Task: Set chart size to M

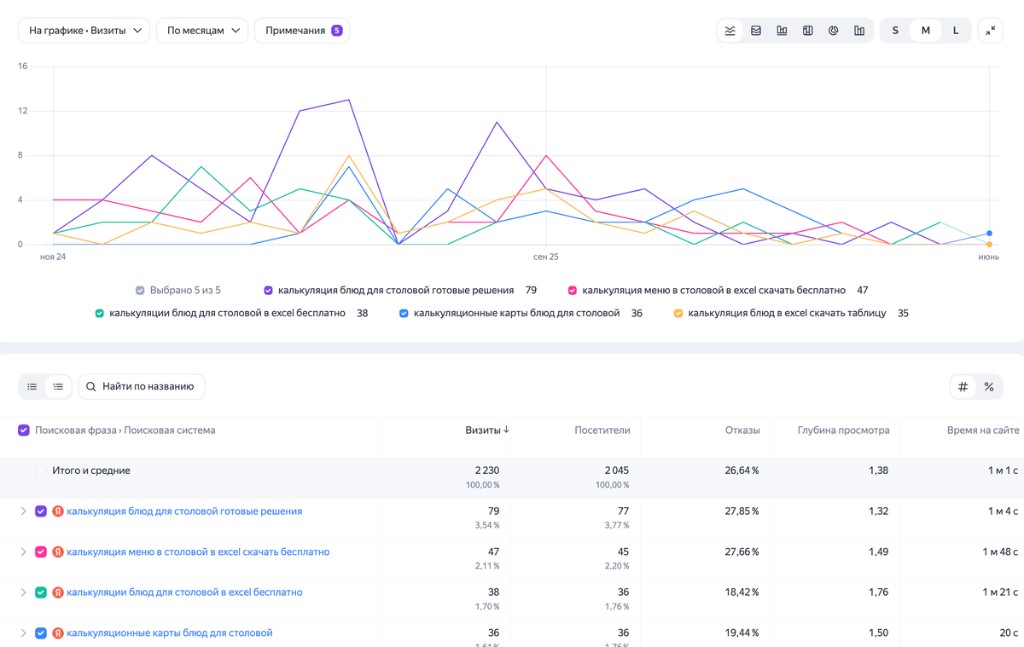Action: click(x=925, y=31)
